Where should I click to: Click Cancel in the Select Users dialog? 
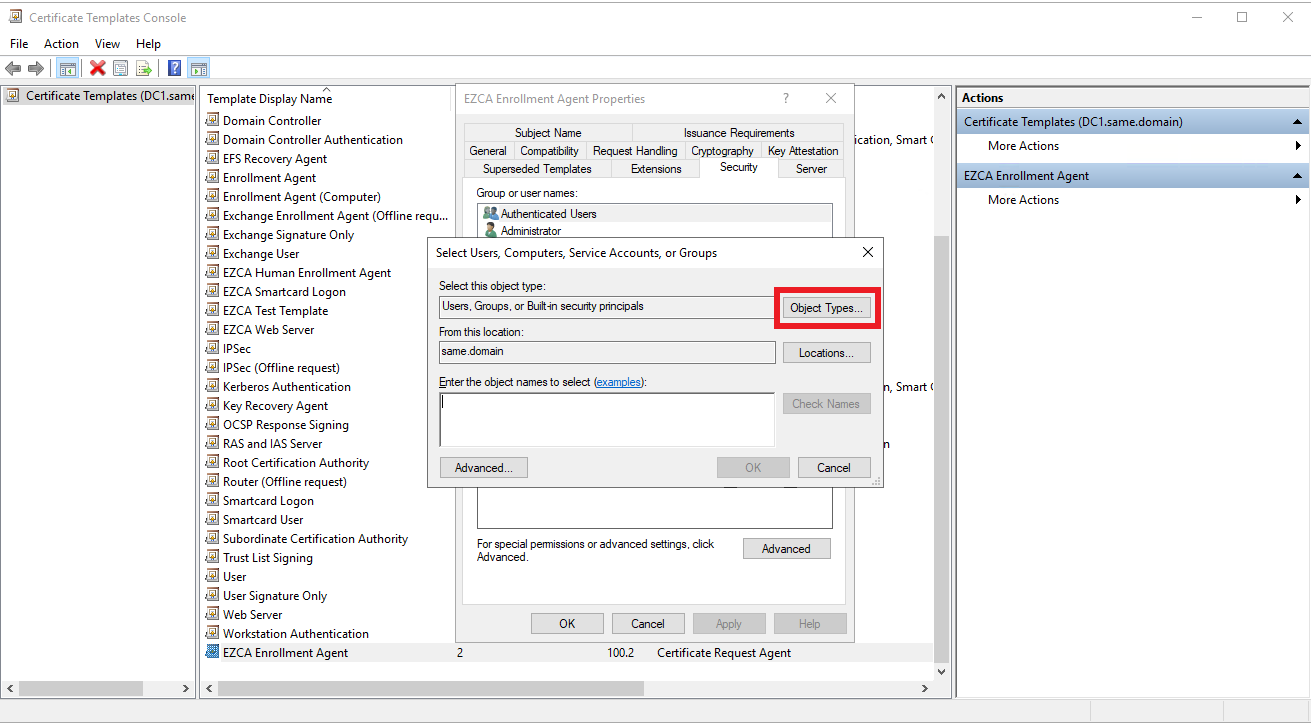point(834,468)
